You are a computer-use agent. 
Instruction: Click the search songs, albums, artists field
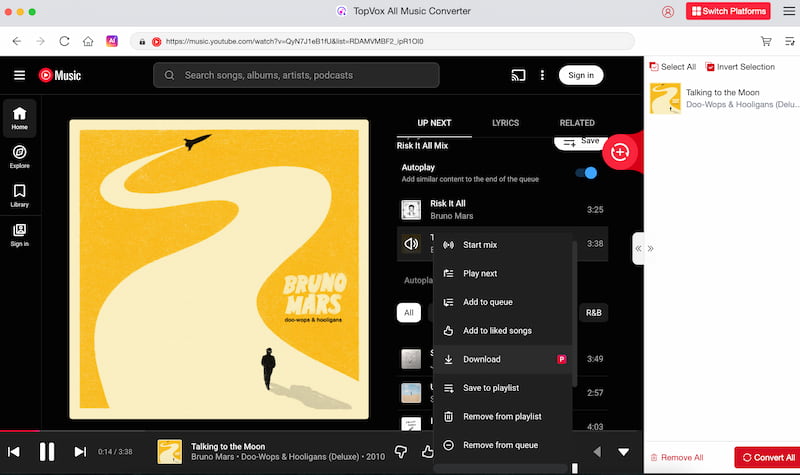[x=296, y=76]
